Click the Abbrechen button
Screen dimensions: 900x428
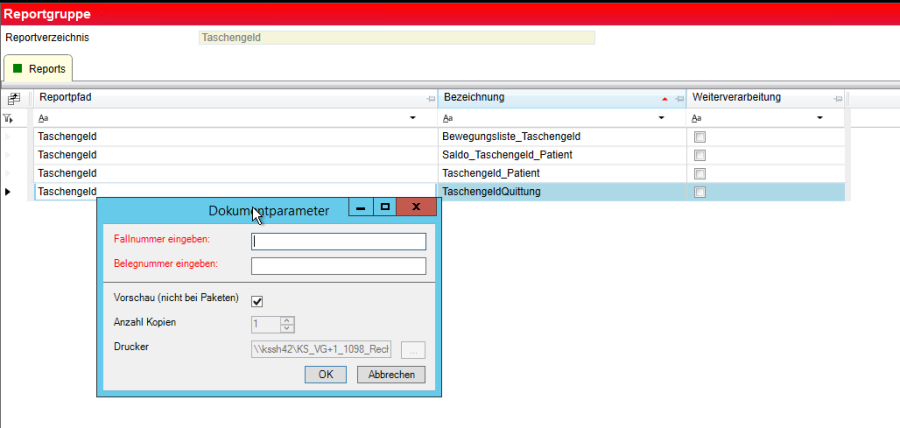pyautogui.click(x=391, y=375)
